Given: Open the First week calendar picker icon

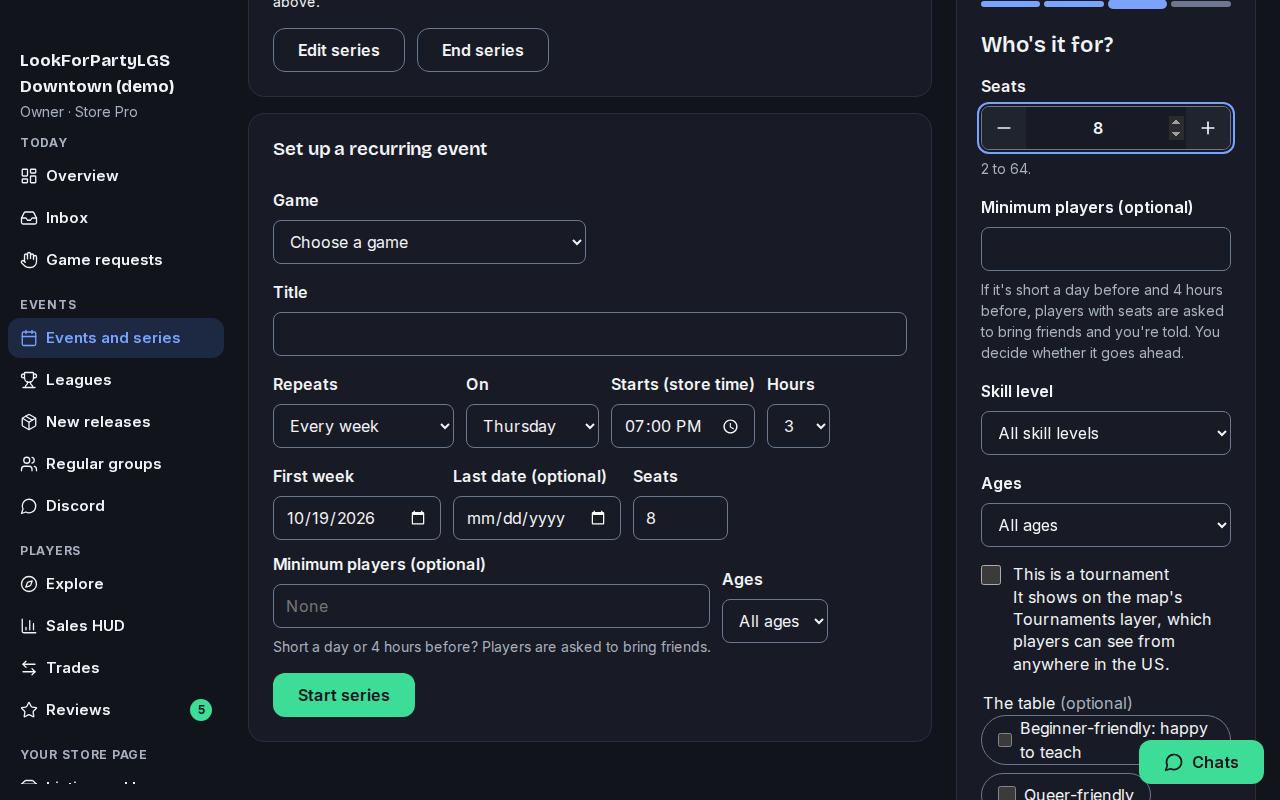Looking at the screenshot, I should pyautogui.click(x=418, y=518).
